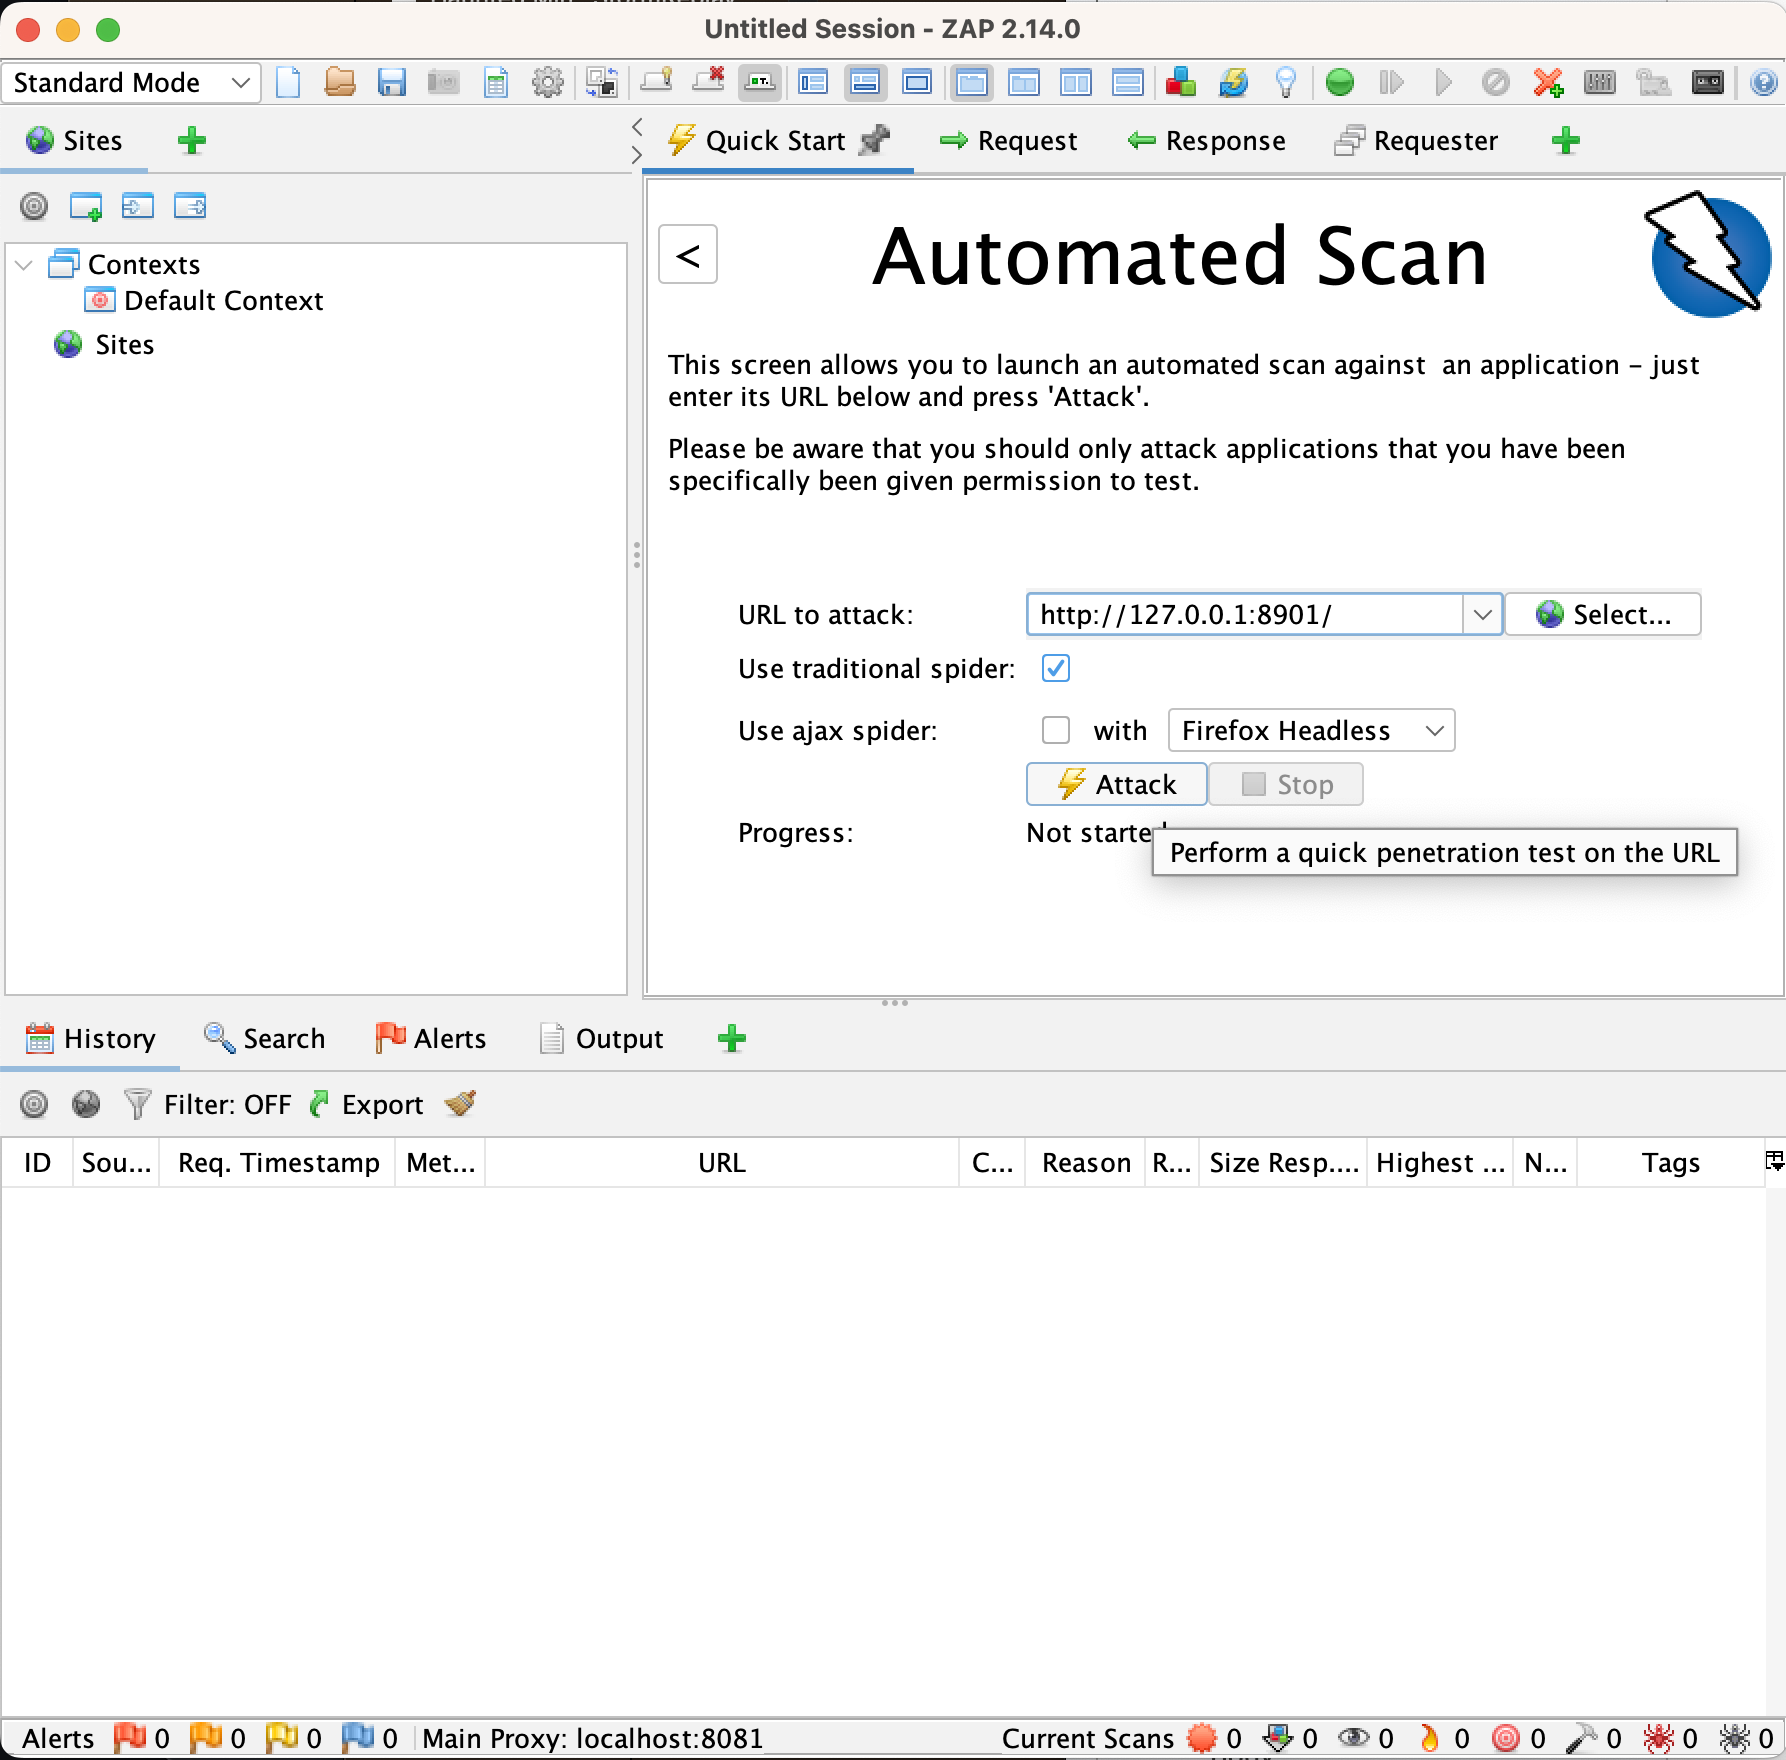Click the Persist Session floppy disk icon
Screen dimensions: 1786x1760
tap(391, 82)
